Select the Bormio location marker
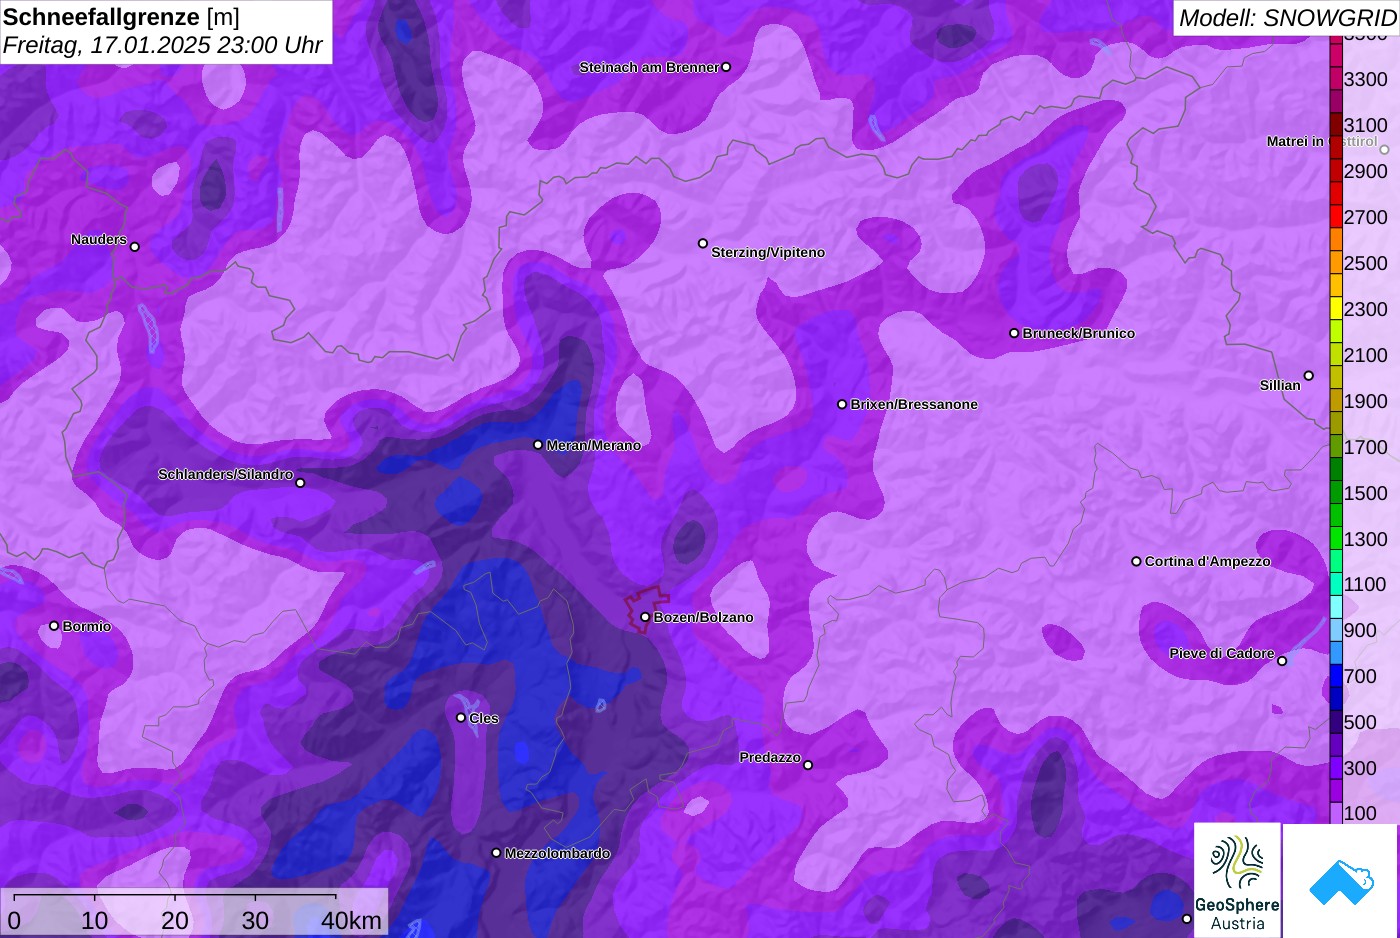This screenshot has height=938, width=1400. tap(54, 626)
